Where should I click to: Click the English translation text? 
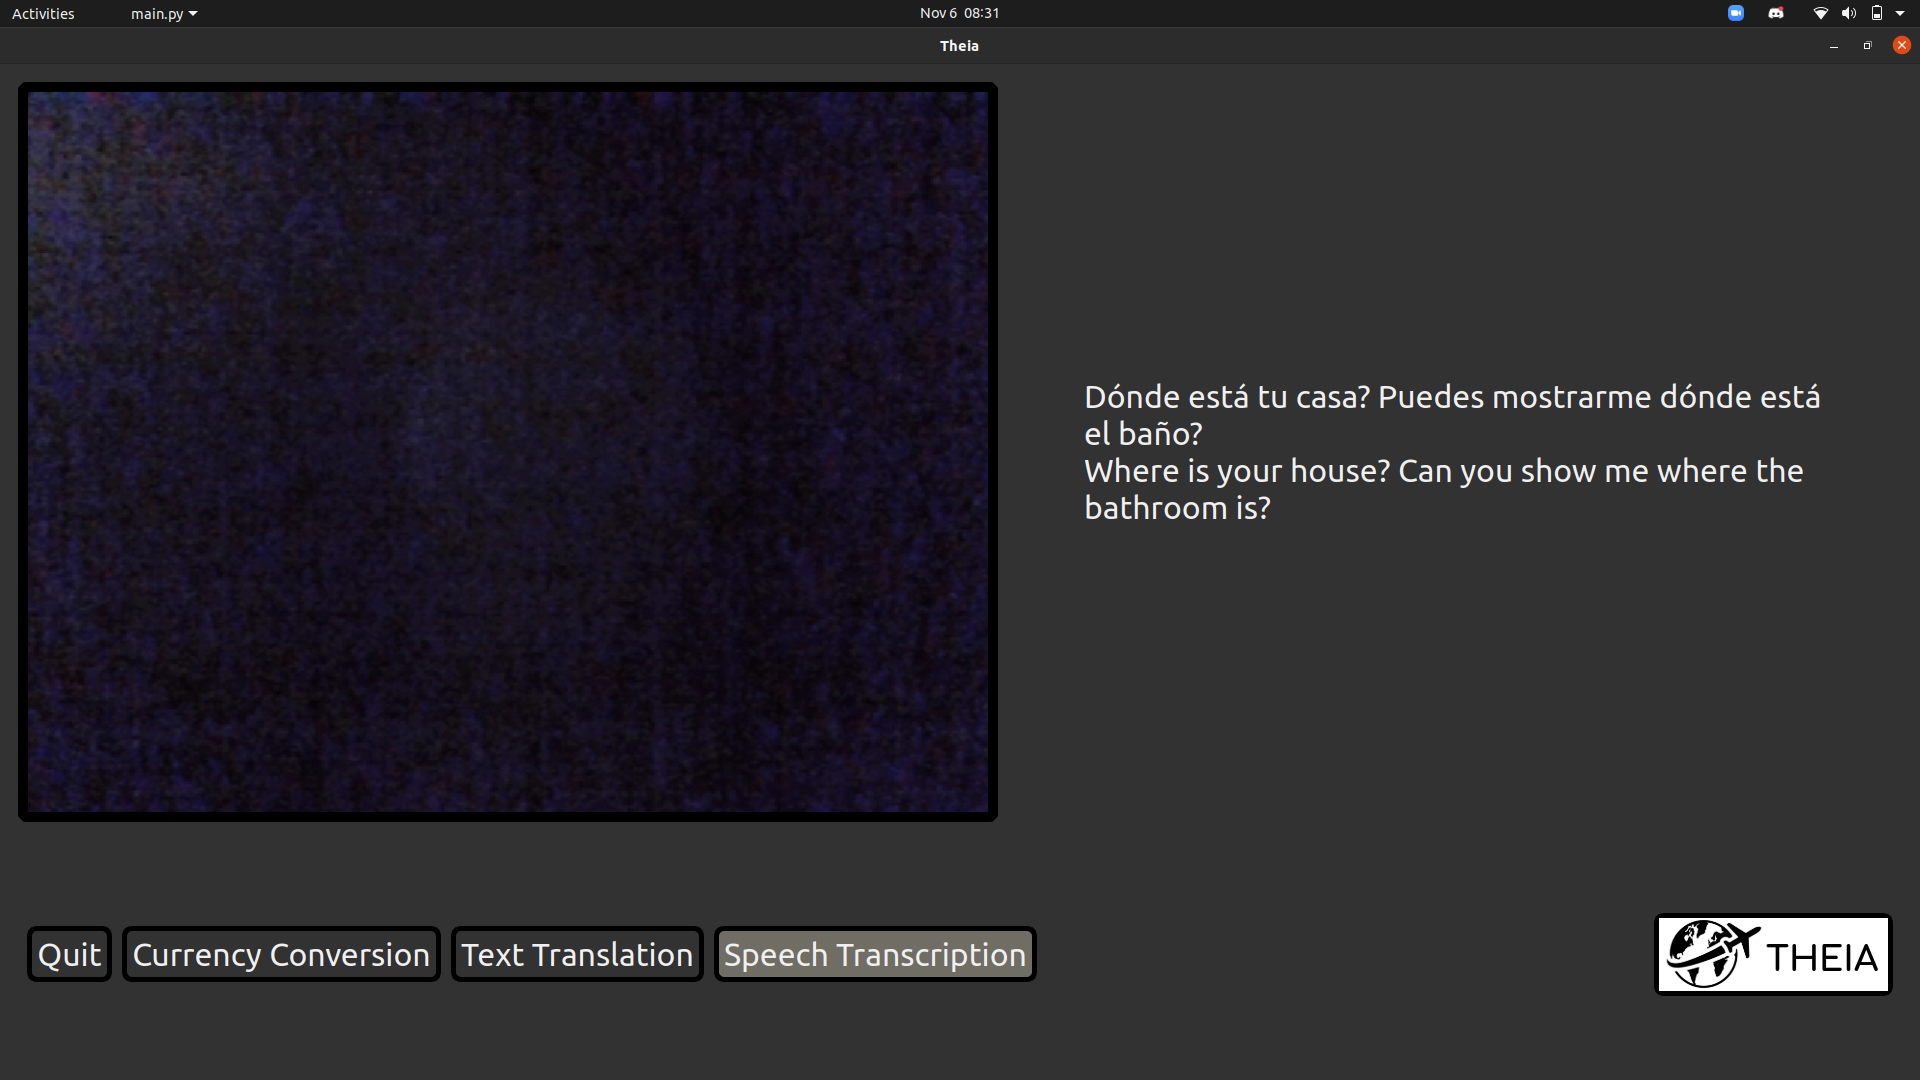point(1443,489)
